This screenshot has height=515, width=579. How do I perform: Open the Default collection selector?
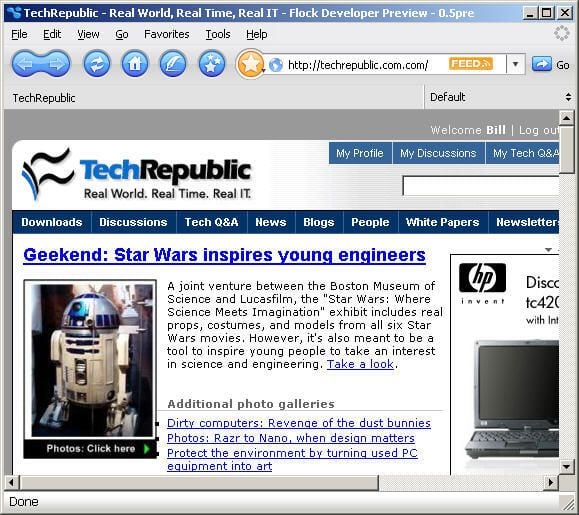coord(500,97)
